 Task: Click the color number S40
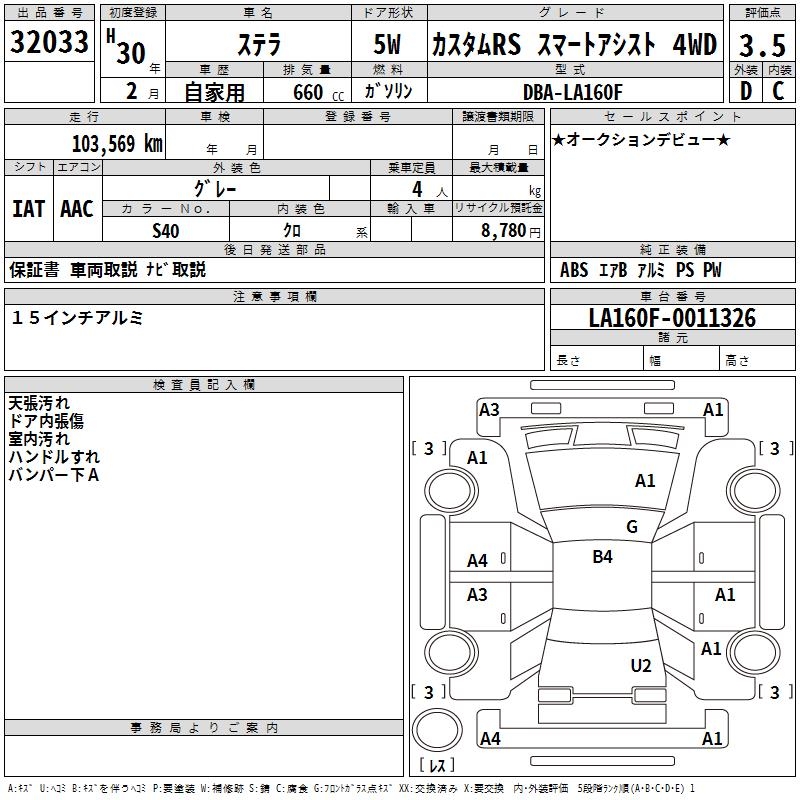point(166,231)
